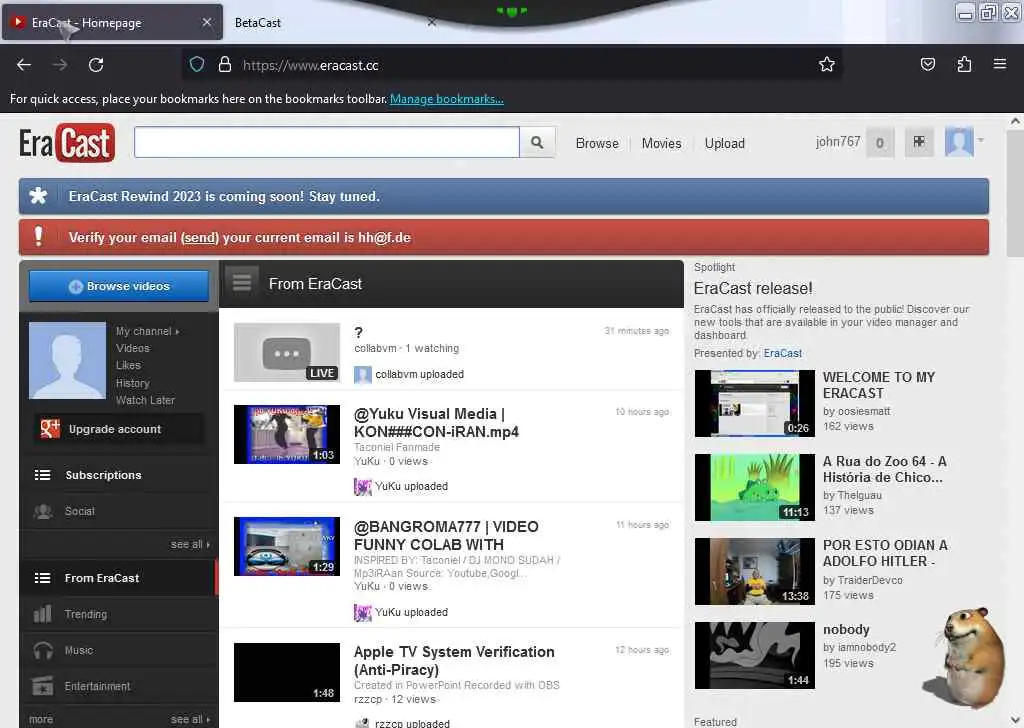Click the site padlock icon

pyautogui.click(x=225, y=65)
